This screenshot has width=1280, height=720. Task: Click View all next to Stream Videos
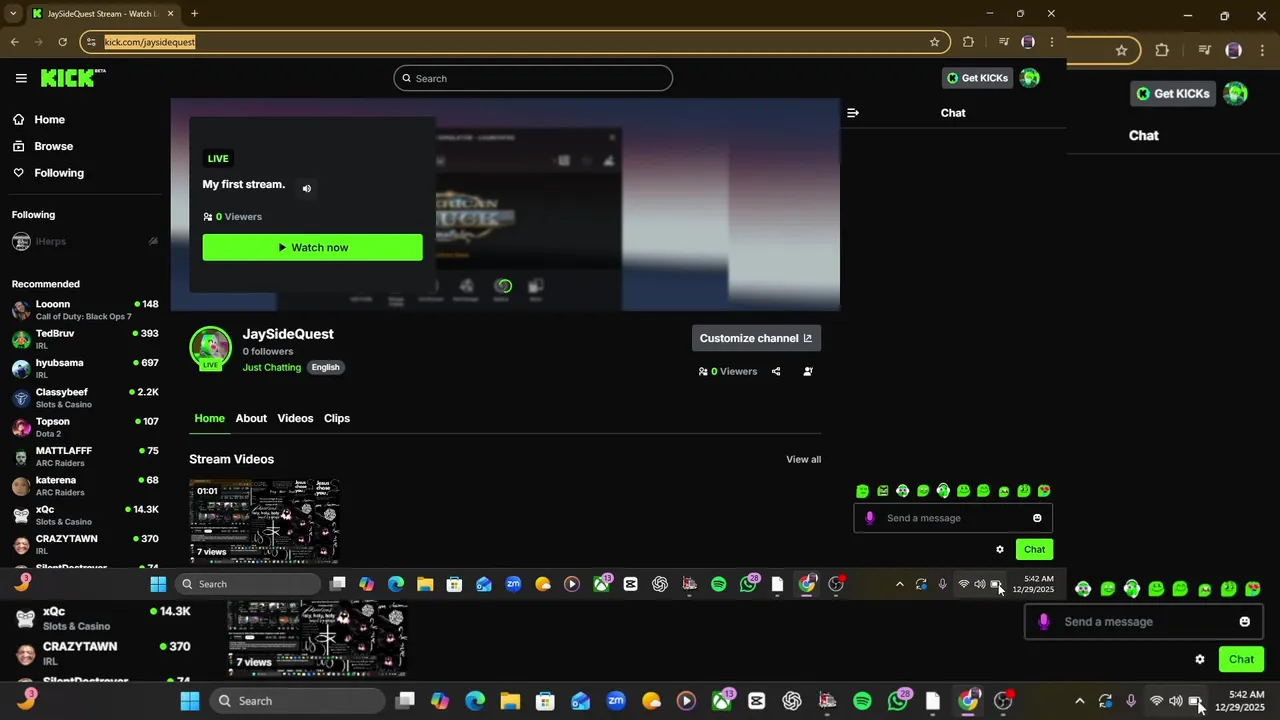803,459
